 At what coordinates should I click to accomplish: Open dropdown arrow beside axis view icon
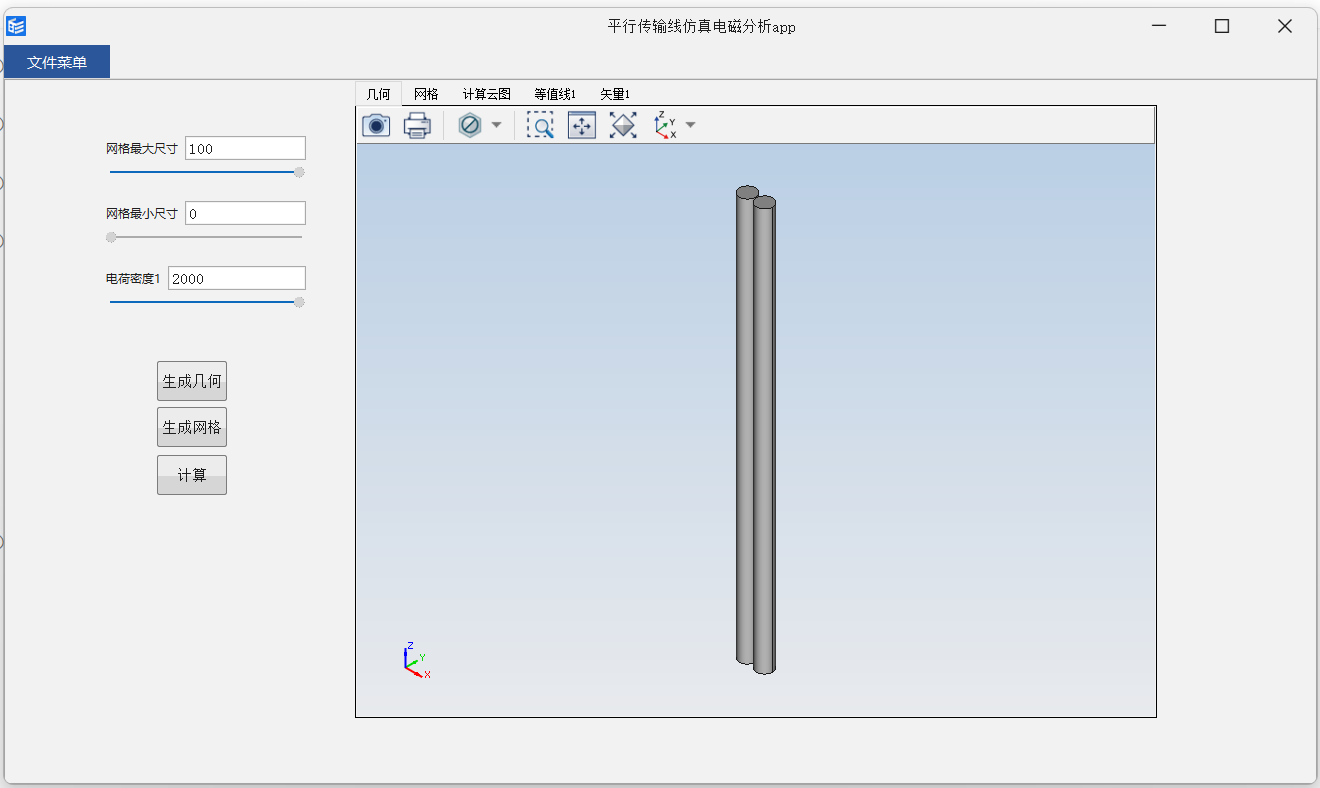pos(690,125)
